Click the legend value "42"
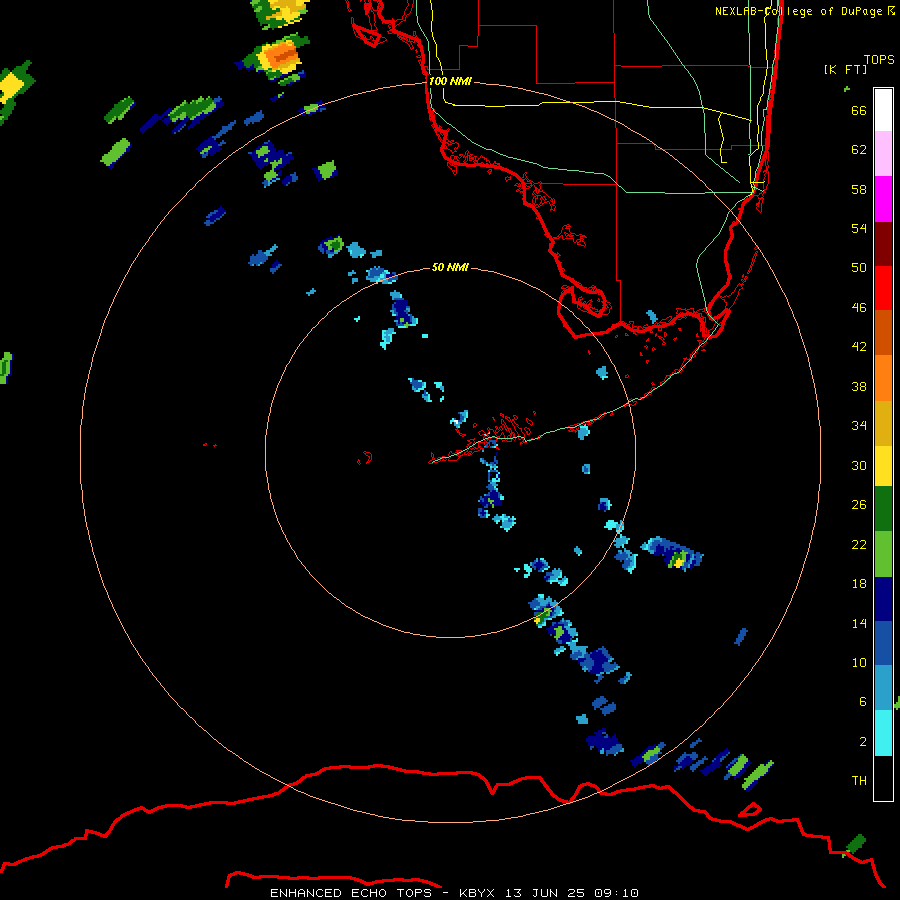 (x=859, y=347)
